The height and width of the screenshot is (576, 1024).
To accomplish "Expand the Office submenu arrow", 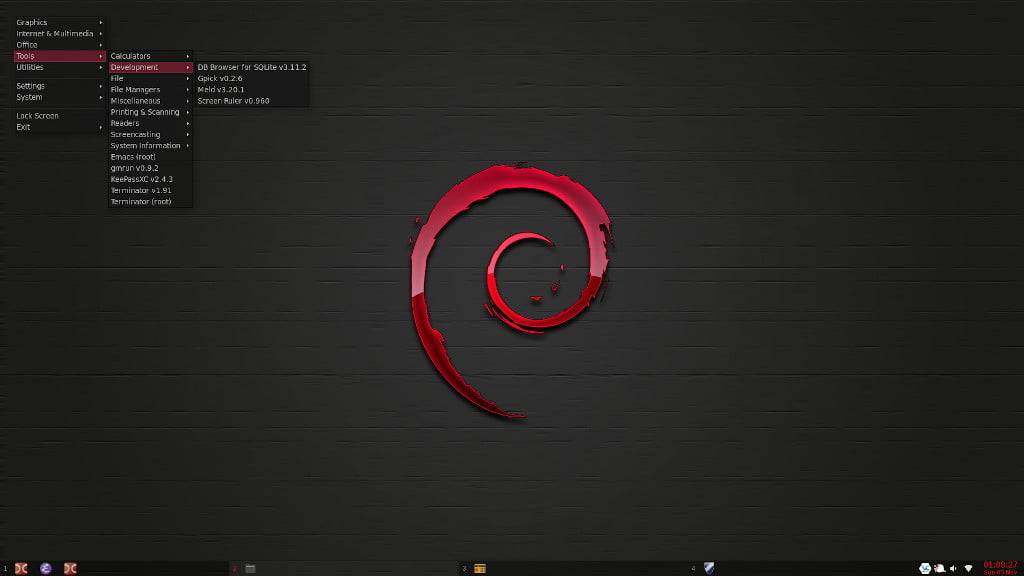I will point(101,44).
